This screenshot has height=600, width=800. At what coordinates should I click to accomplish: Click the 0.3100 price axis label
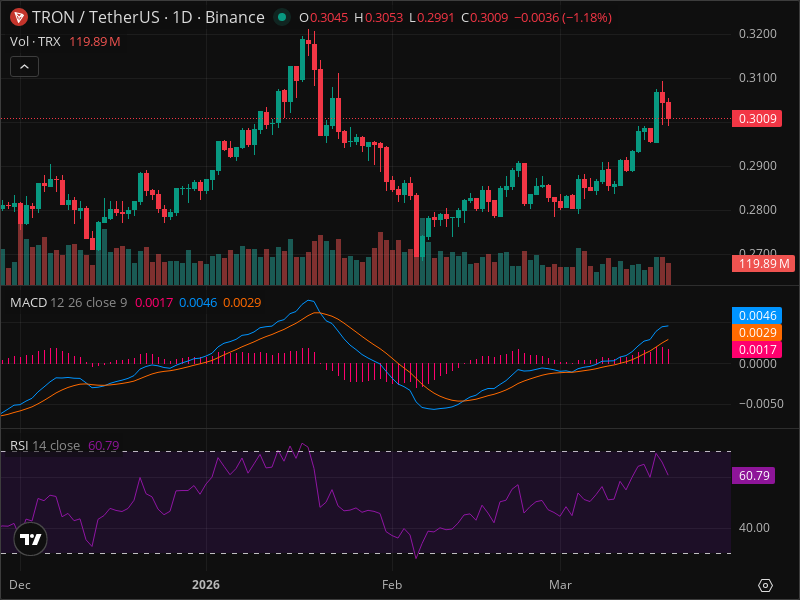tap(758, 78)
